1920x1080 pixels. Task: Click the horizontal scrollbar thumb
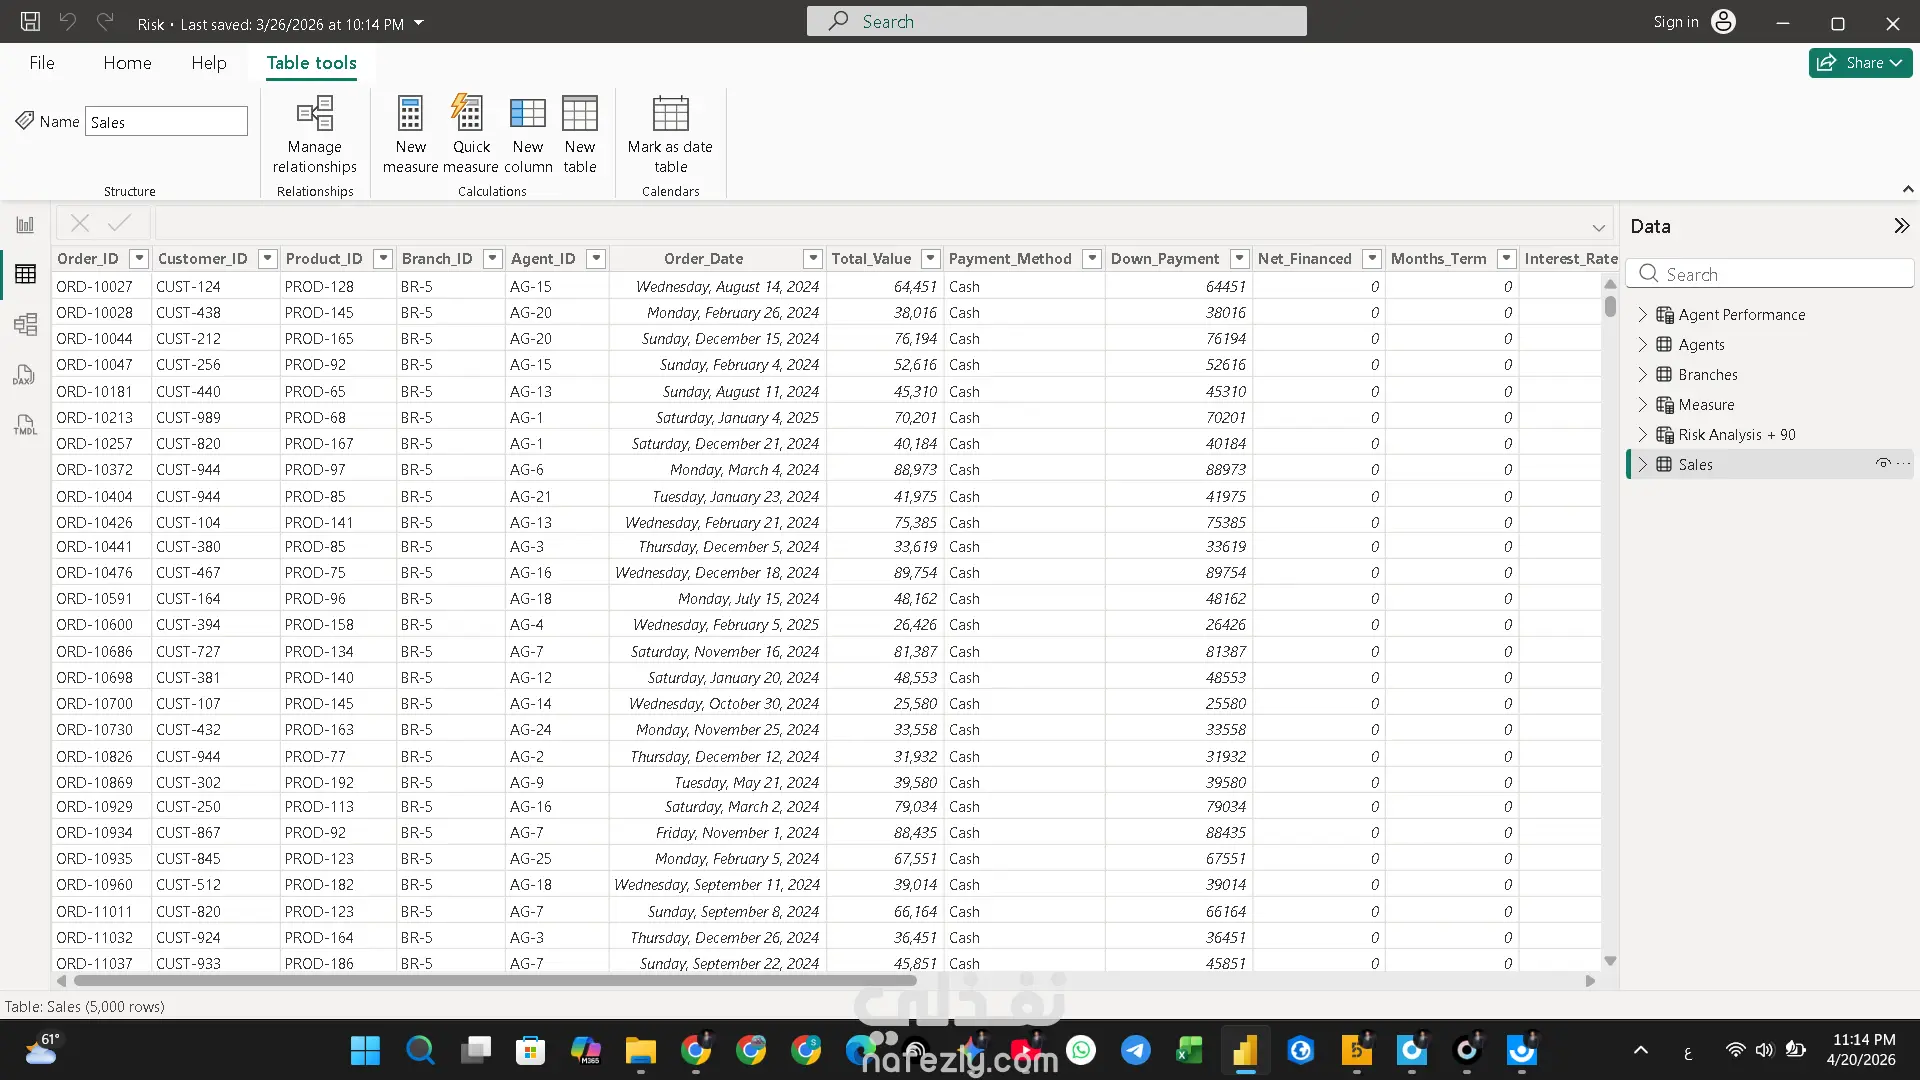[x=495, y=981]
